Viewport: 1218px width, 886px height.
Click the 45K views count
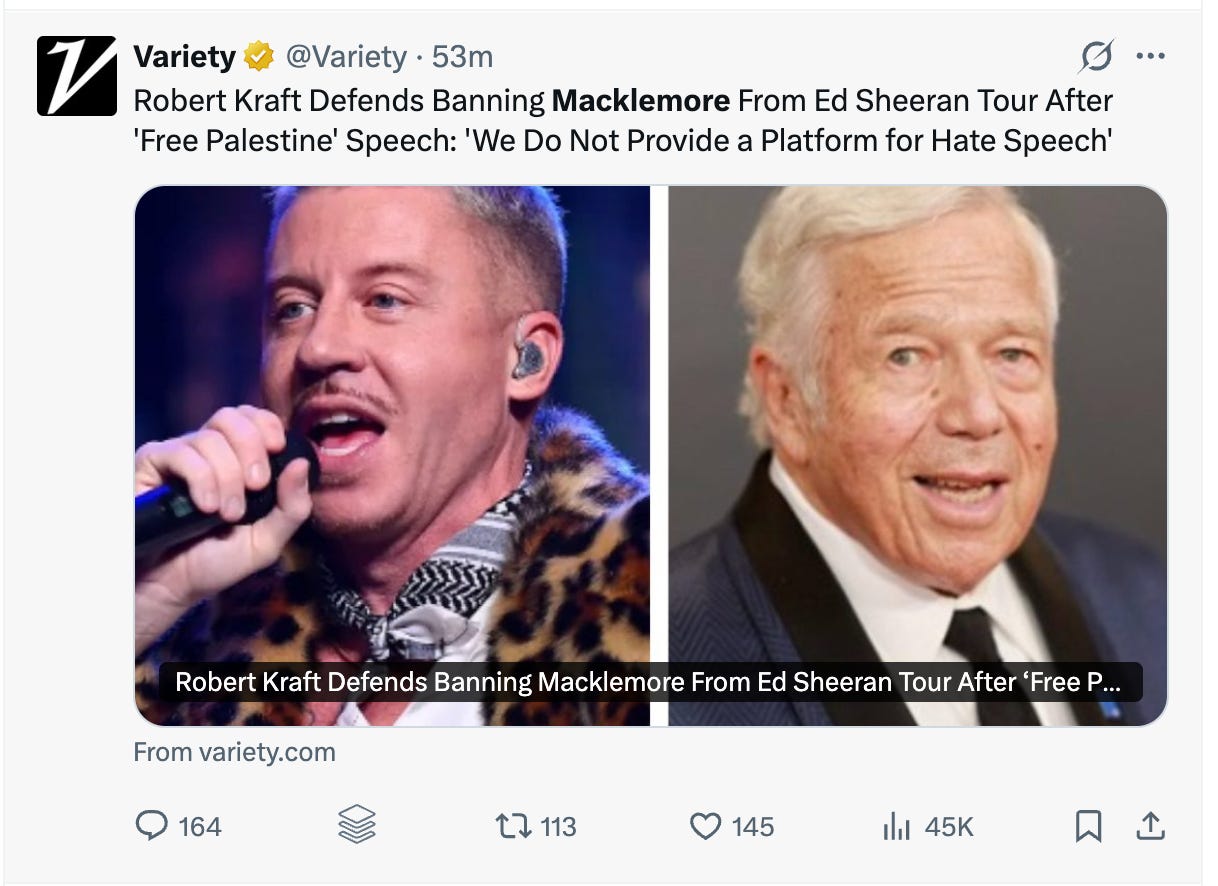tap(949, 827)
